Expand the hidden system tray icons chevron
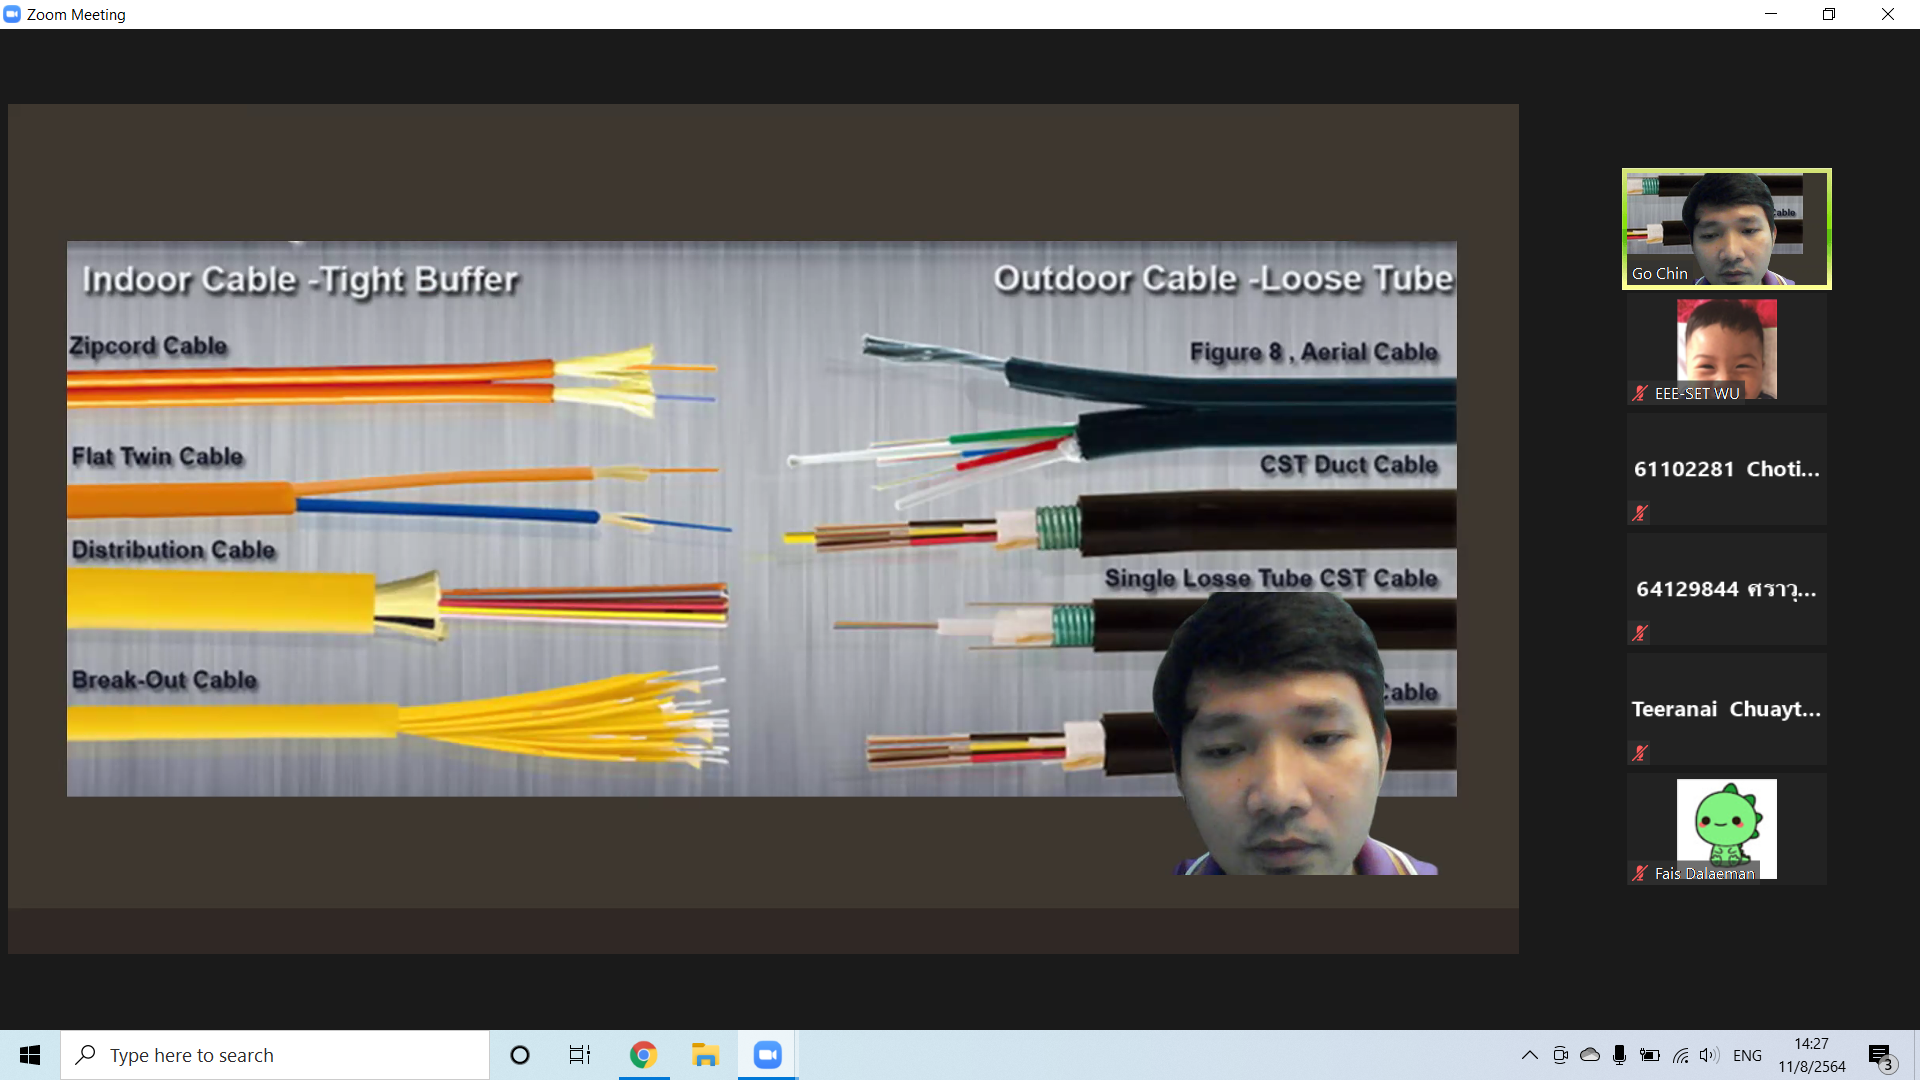This screenshot has height=1080, width=1920. point(1529,1055)
